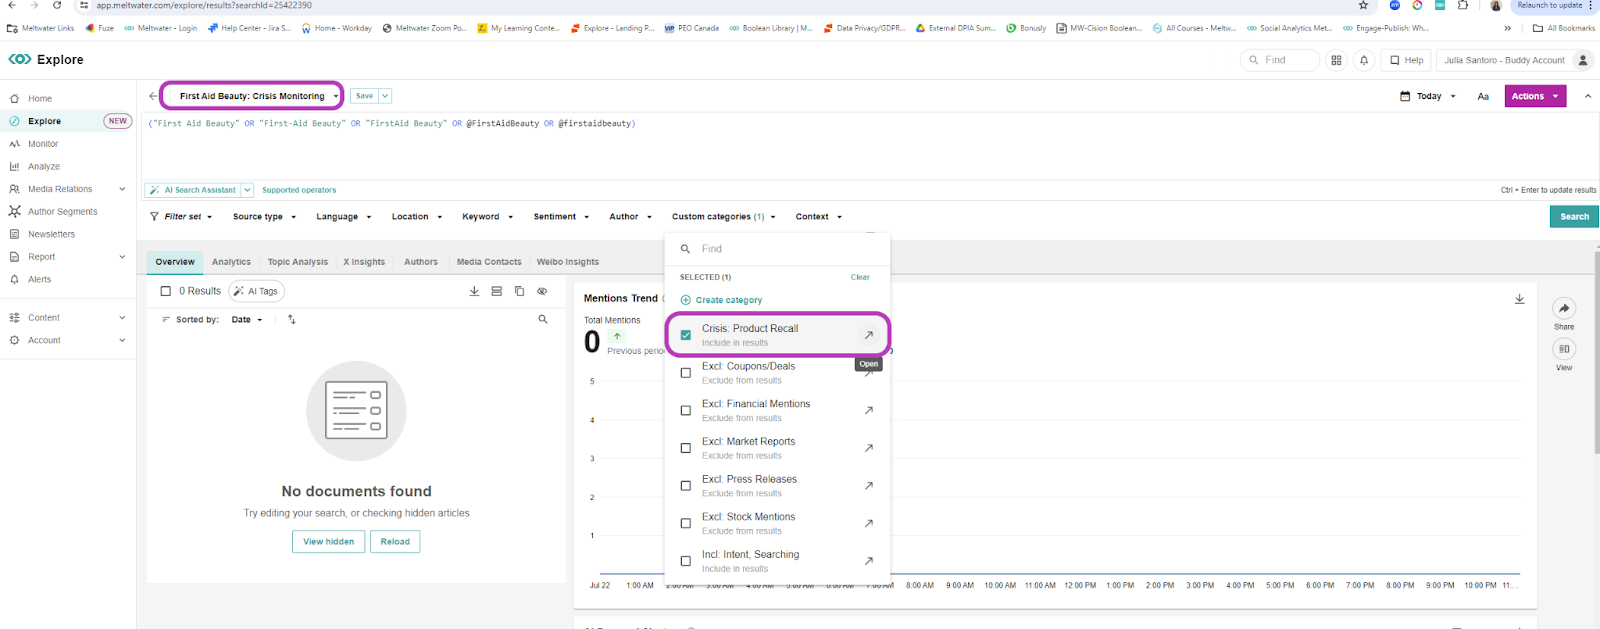Open notifications bell icon
Screen dimensions: 1600x629
point(1364,60)
